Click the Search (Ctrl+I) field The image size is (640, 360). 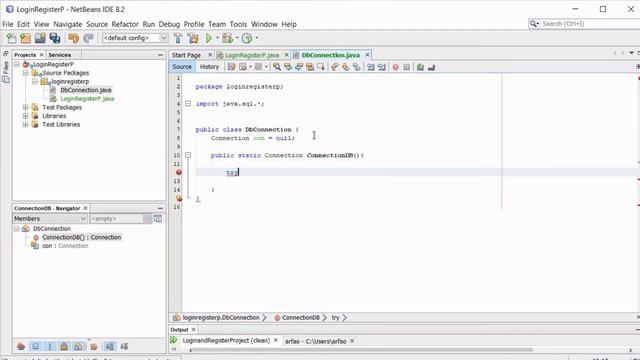[x=584, y=24]
